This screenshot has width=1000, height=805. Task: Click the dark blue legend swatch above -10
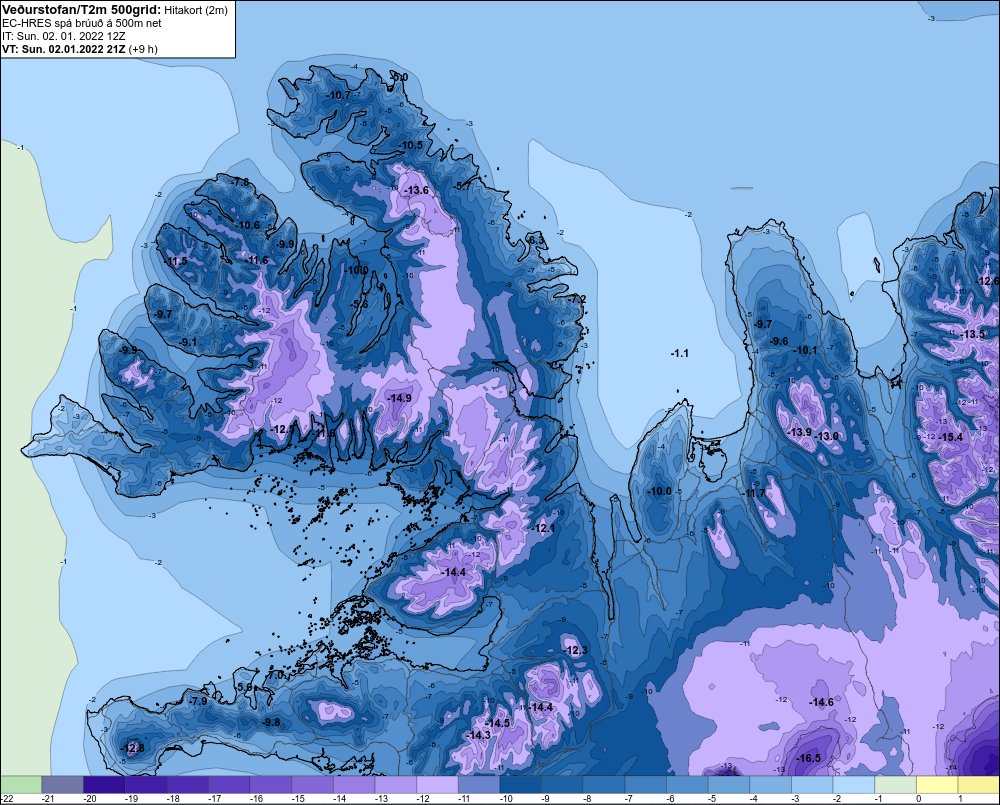[520, 784]
